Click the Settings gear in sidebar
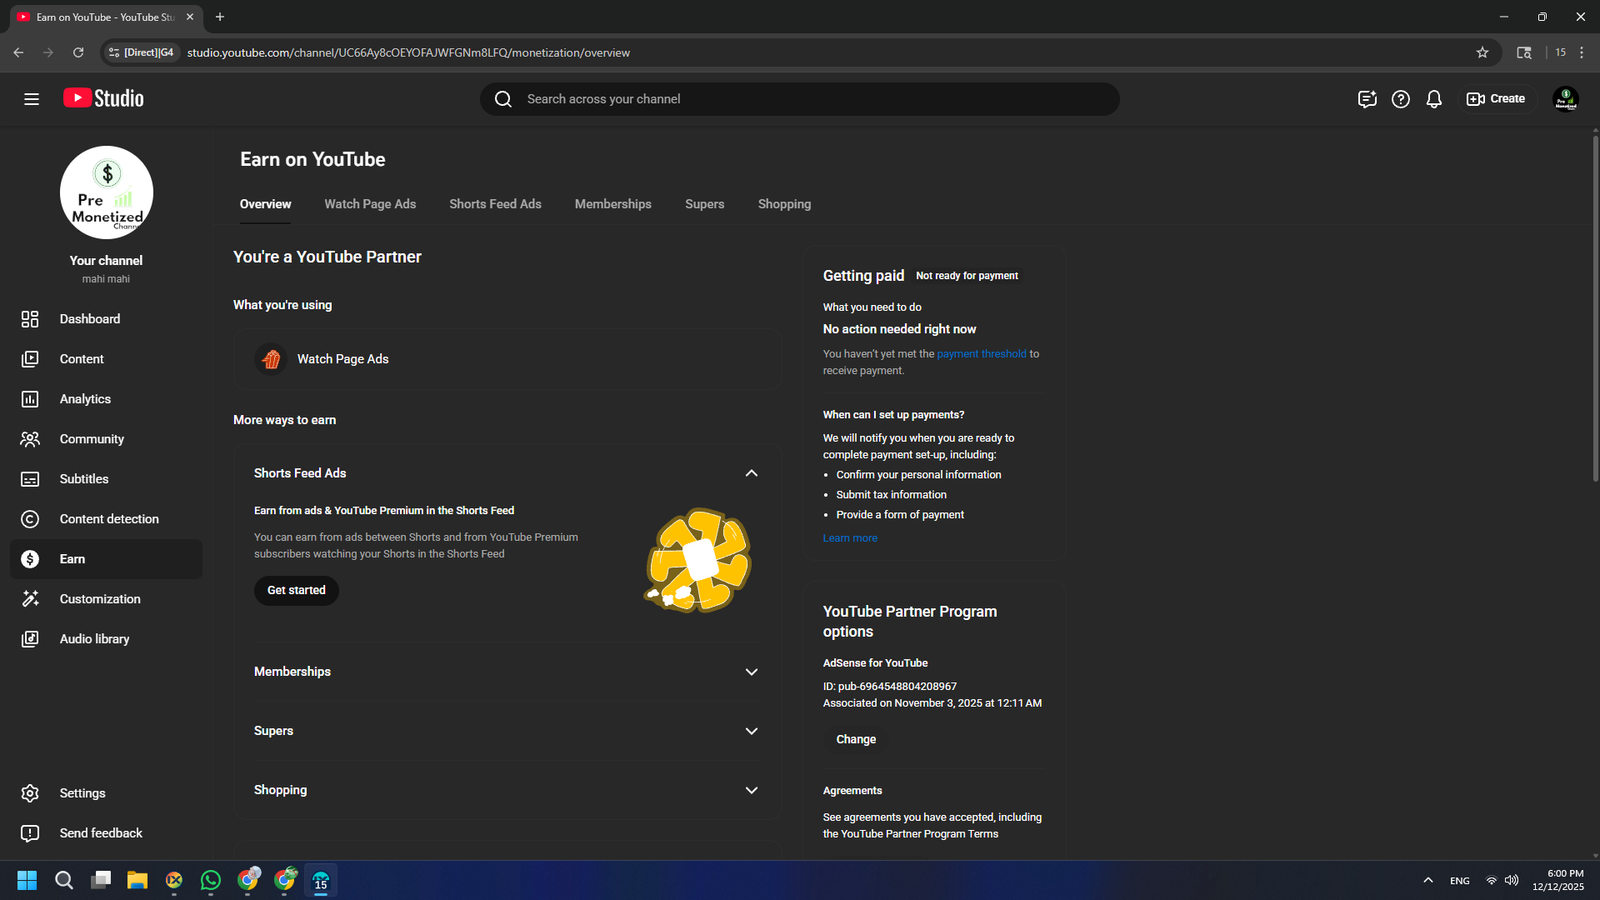 point(30,793)
